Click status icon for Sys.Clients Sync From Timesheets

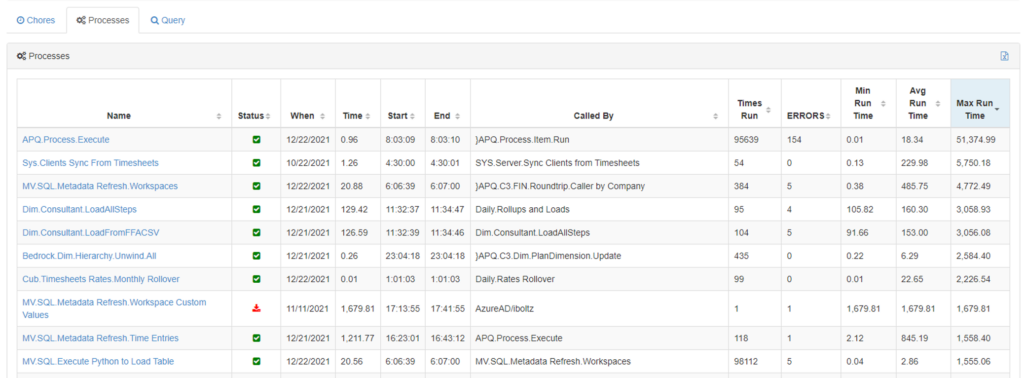coord(256,163)
